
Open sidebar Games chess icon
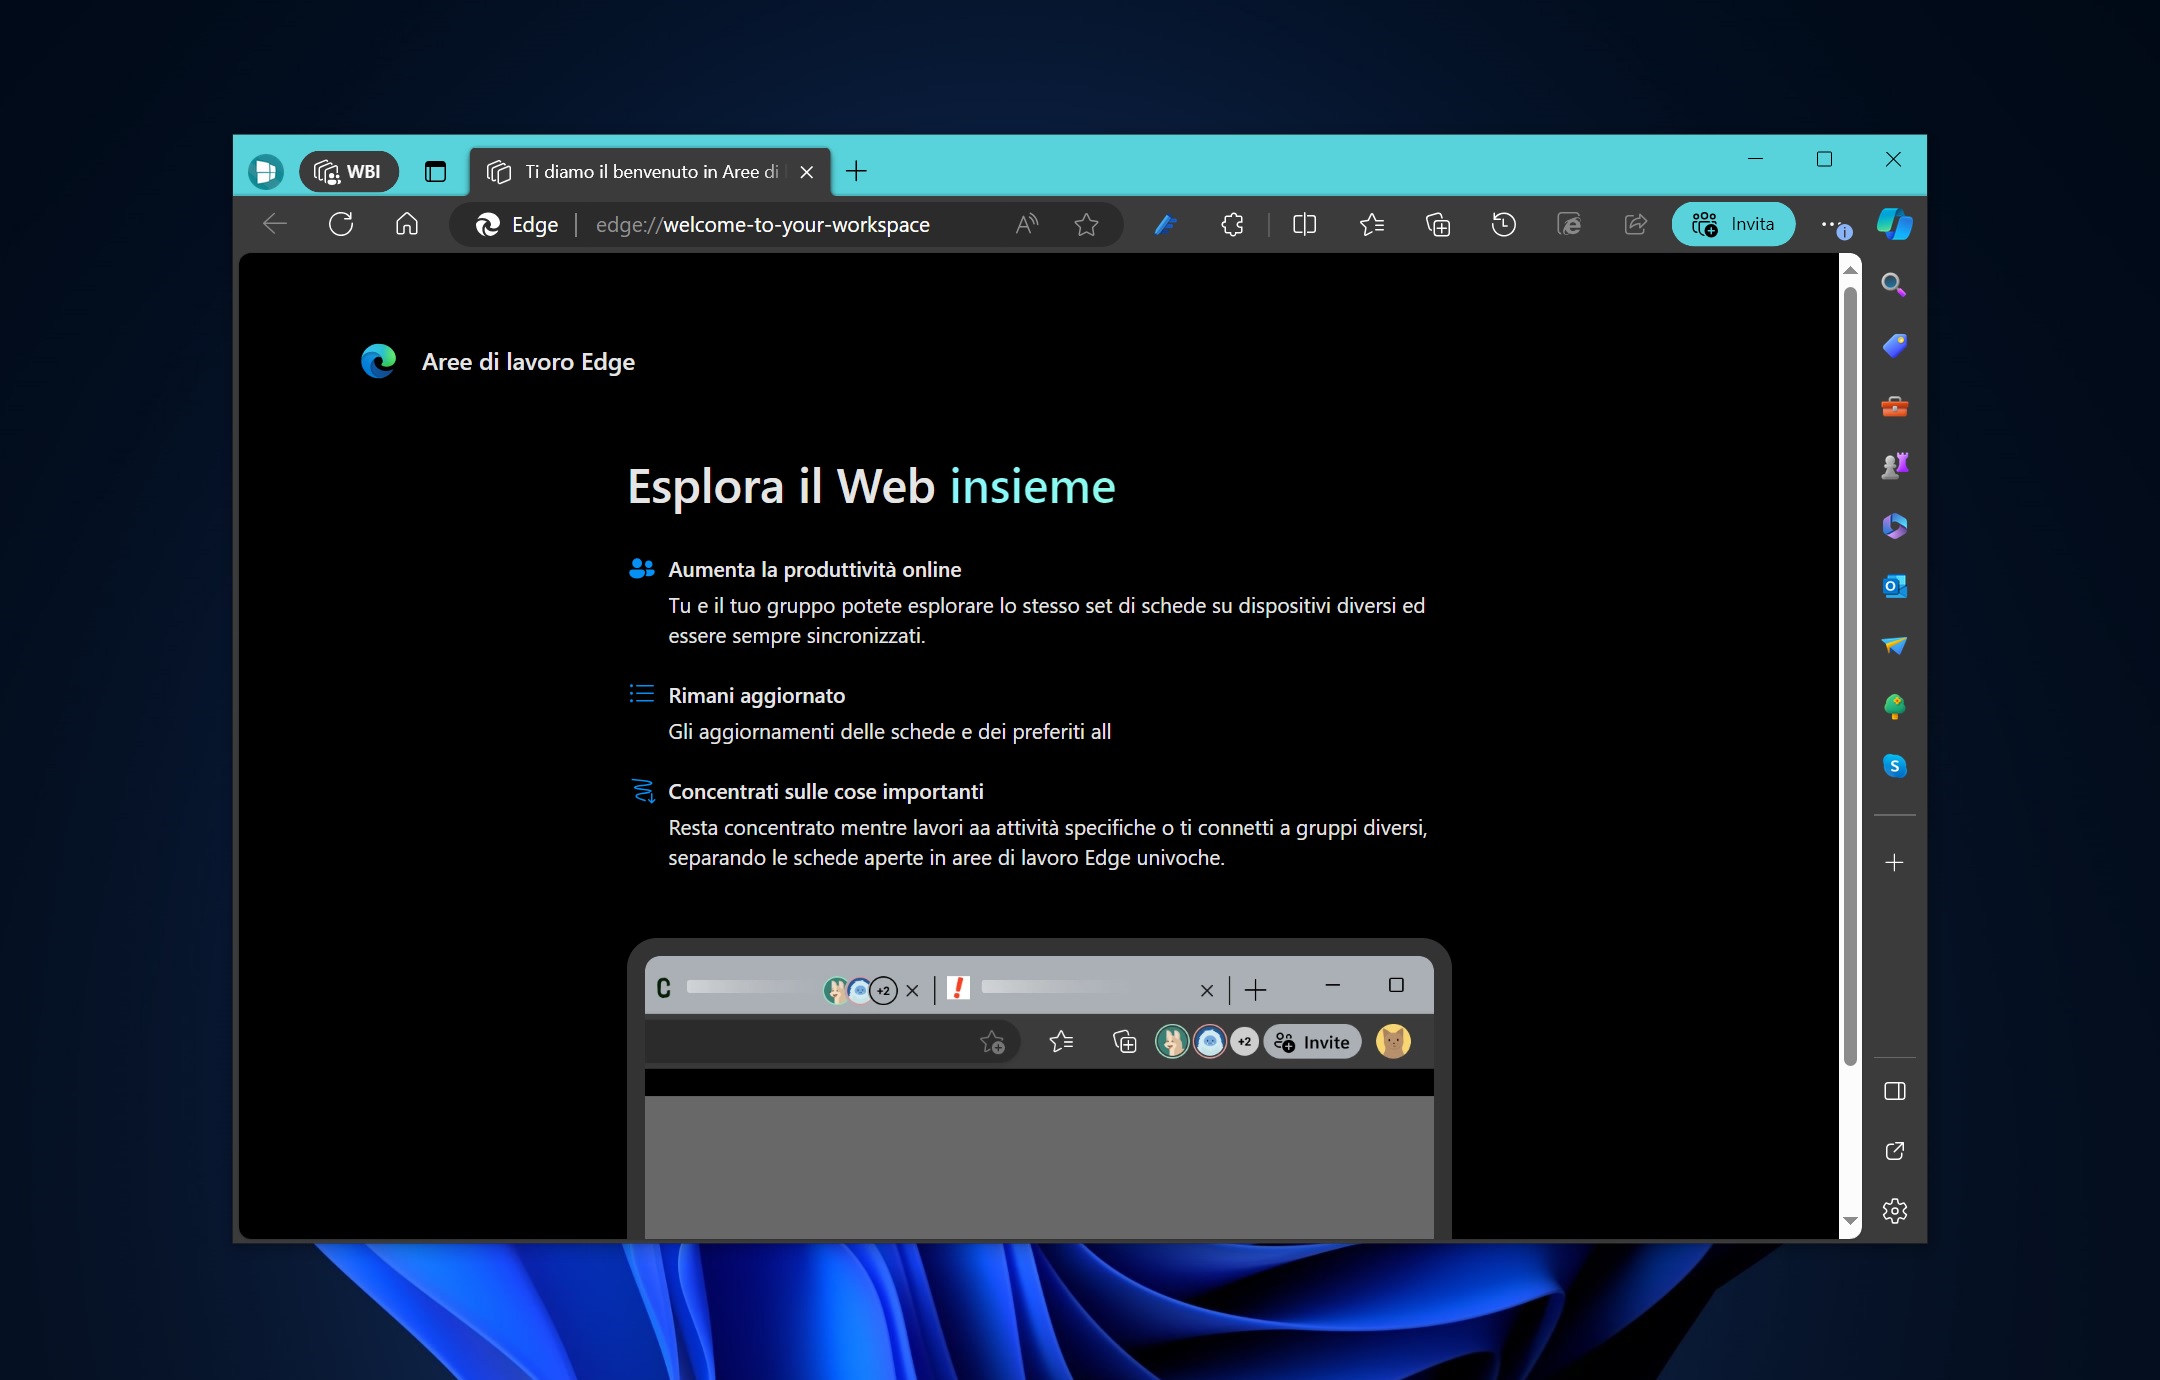coord(1894,465)
